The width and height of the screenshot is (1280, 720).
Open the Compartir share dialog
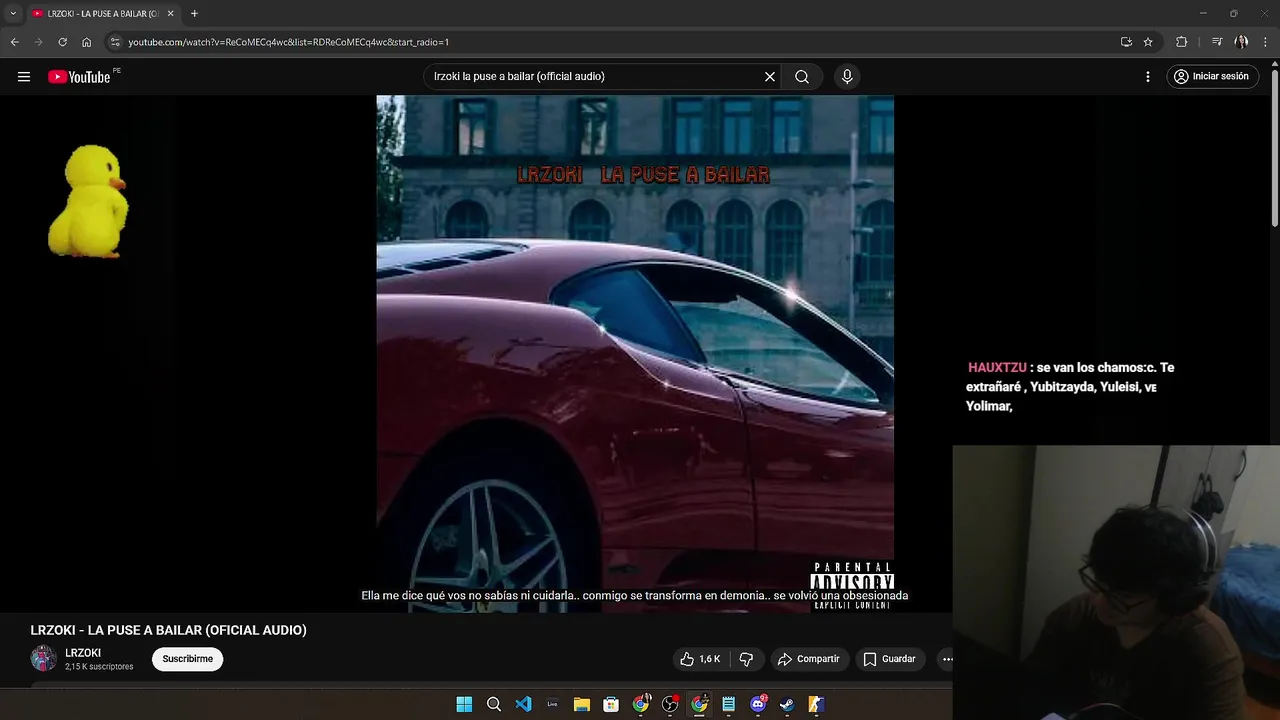coord(809,659)
